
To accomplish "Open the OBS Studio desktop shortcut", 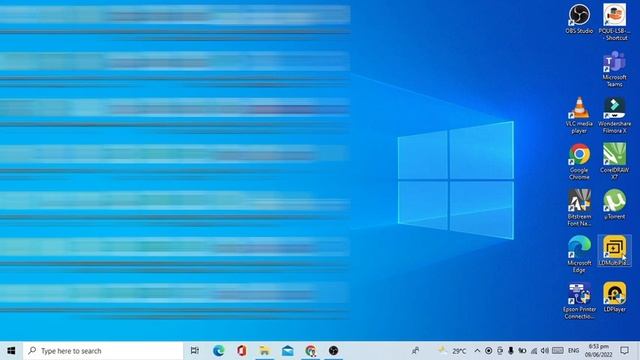I will coord(579,18).
